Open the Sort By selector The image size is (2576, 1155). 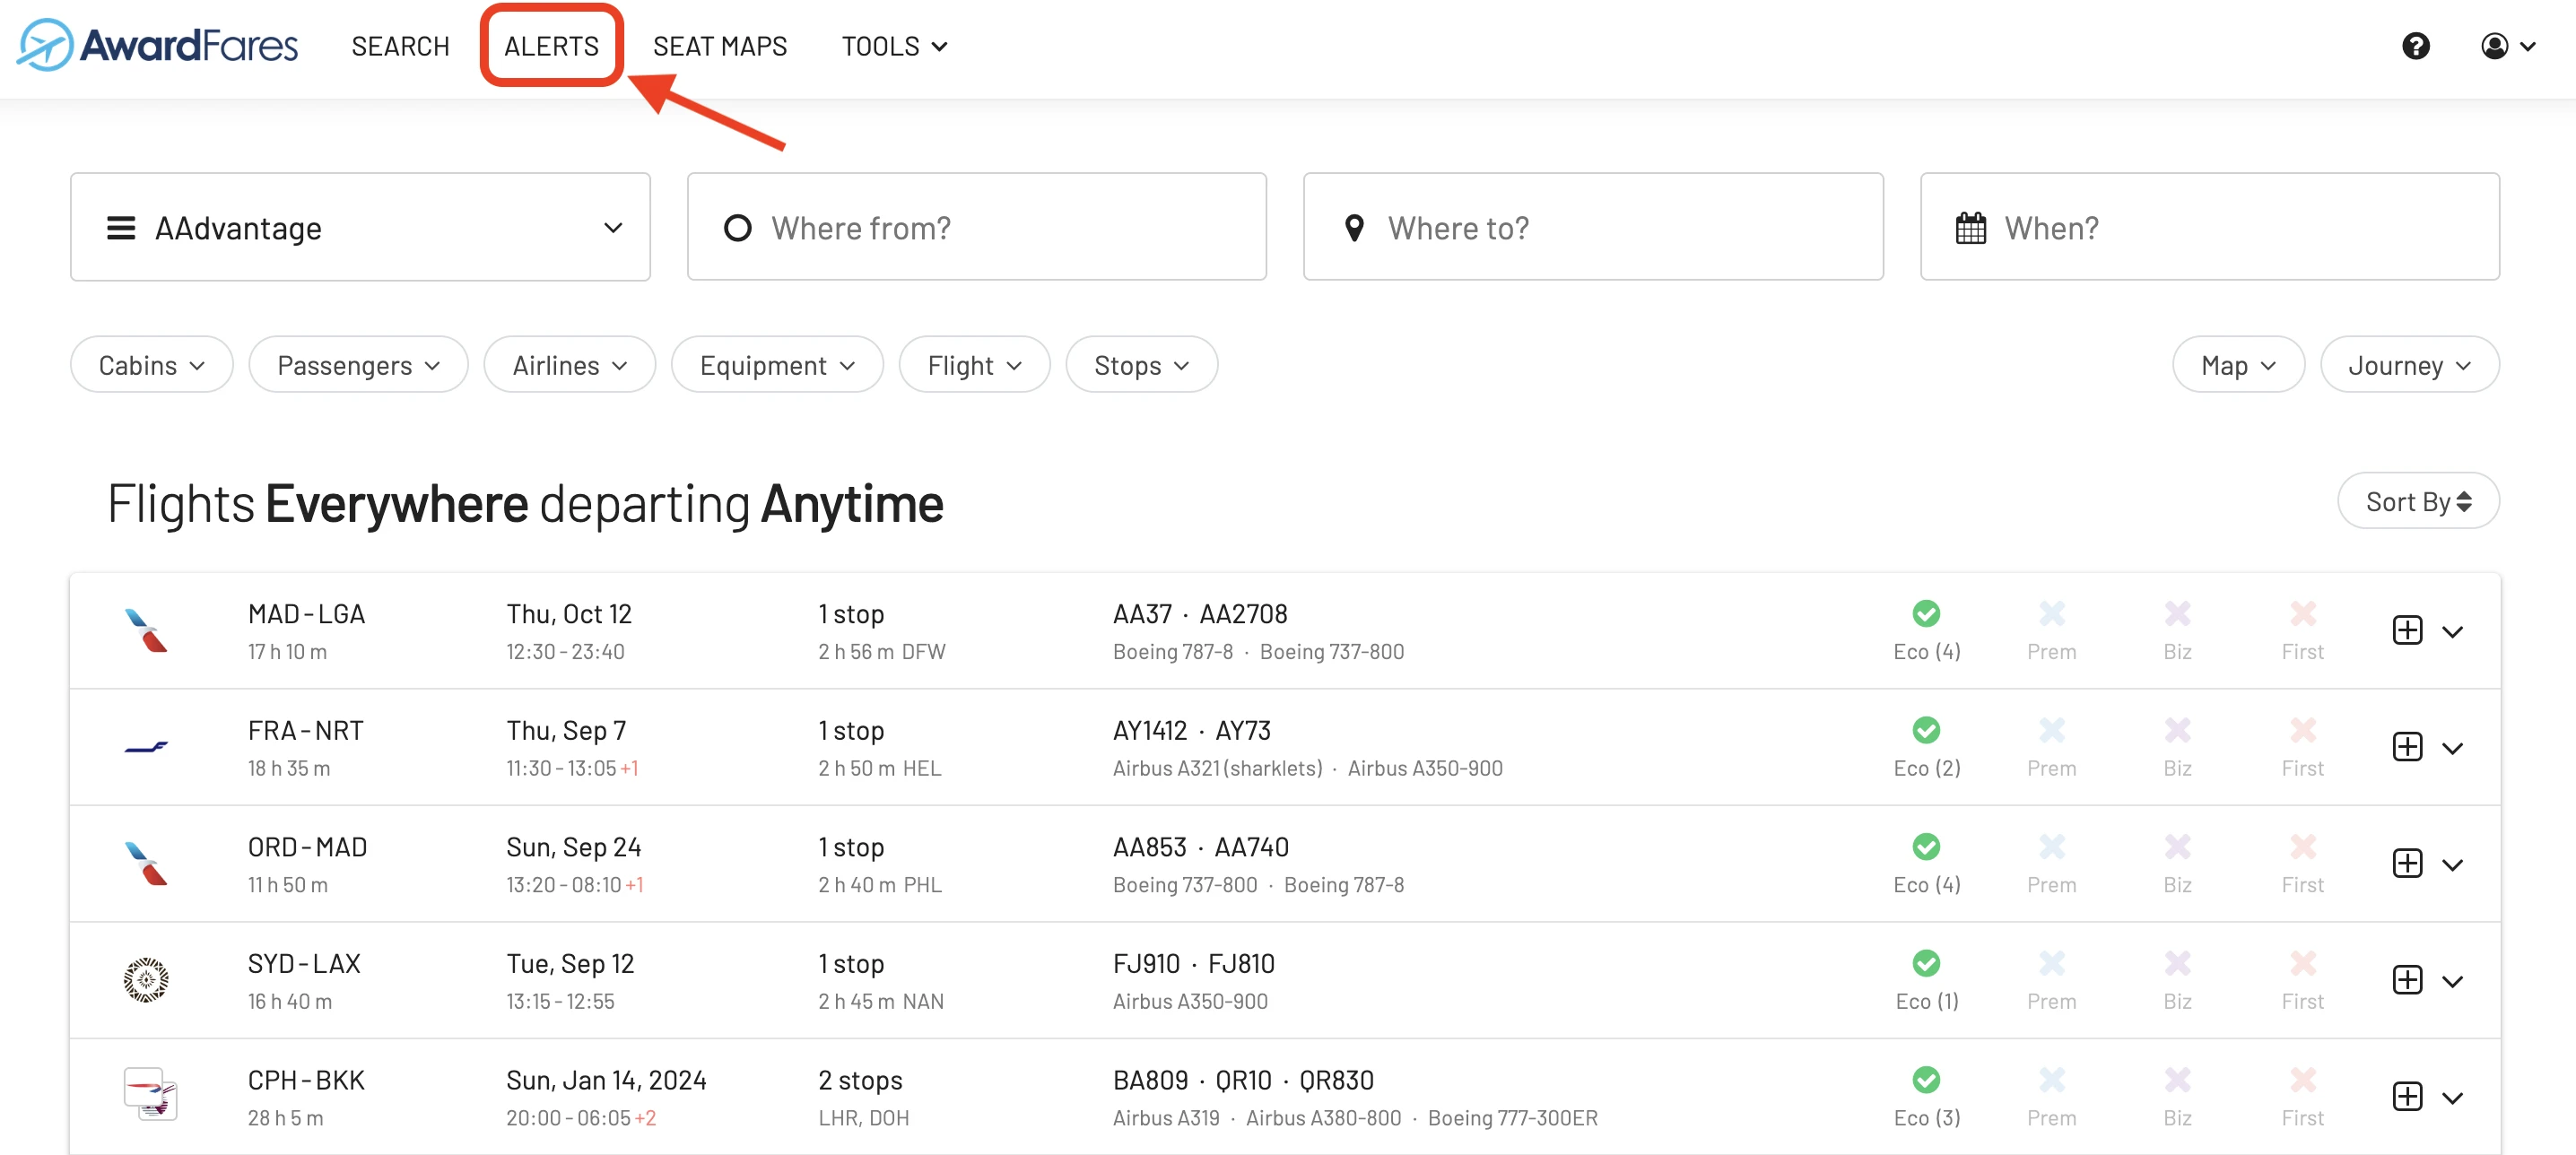pyautogui.click(x=2418, y=501)
